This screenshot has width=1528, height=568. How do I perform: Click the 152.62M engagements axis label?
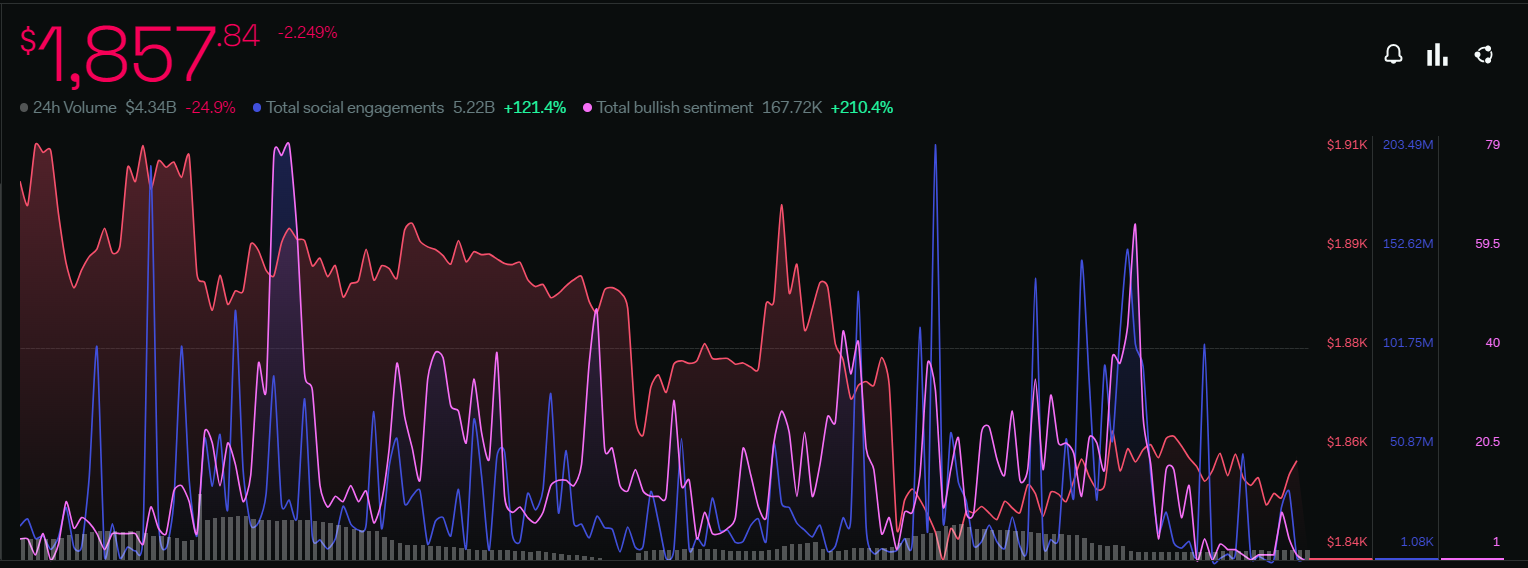pyautogui.click(x=1408, y=244)
